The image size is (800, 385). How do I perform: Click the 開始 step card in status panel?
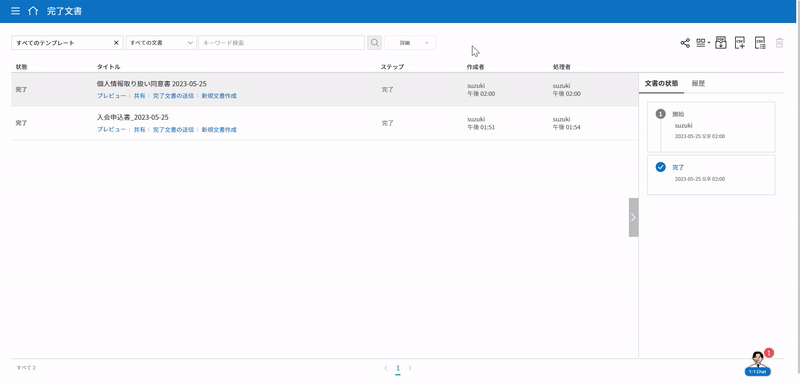pyautogui.click(x=711, y=127)
